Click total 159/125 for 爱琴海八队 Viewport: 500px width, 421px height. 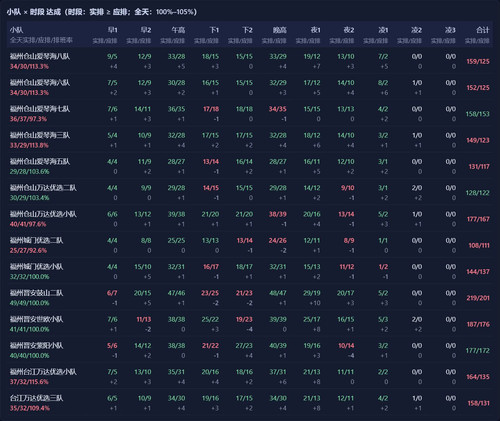click(x=478, y=61)
